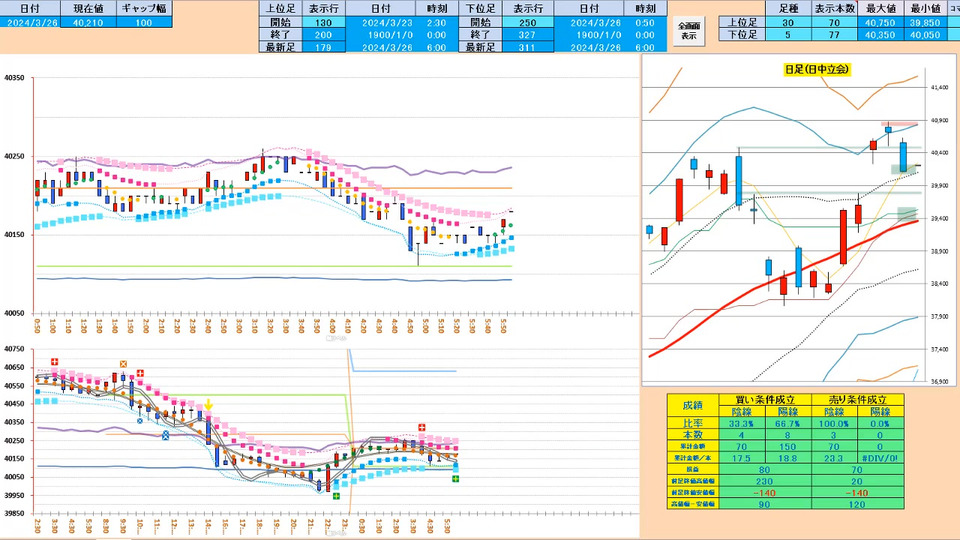Select the 比率 cell showing 0.0%
The height and width of the screenshot is (540, 960).
point(880,423)
